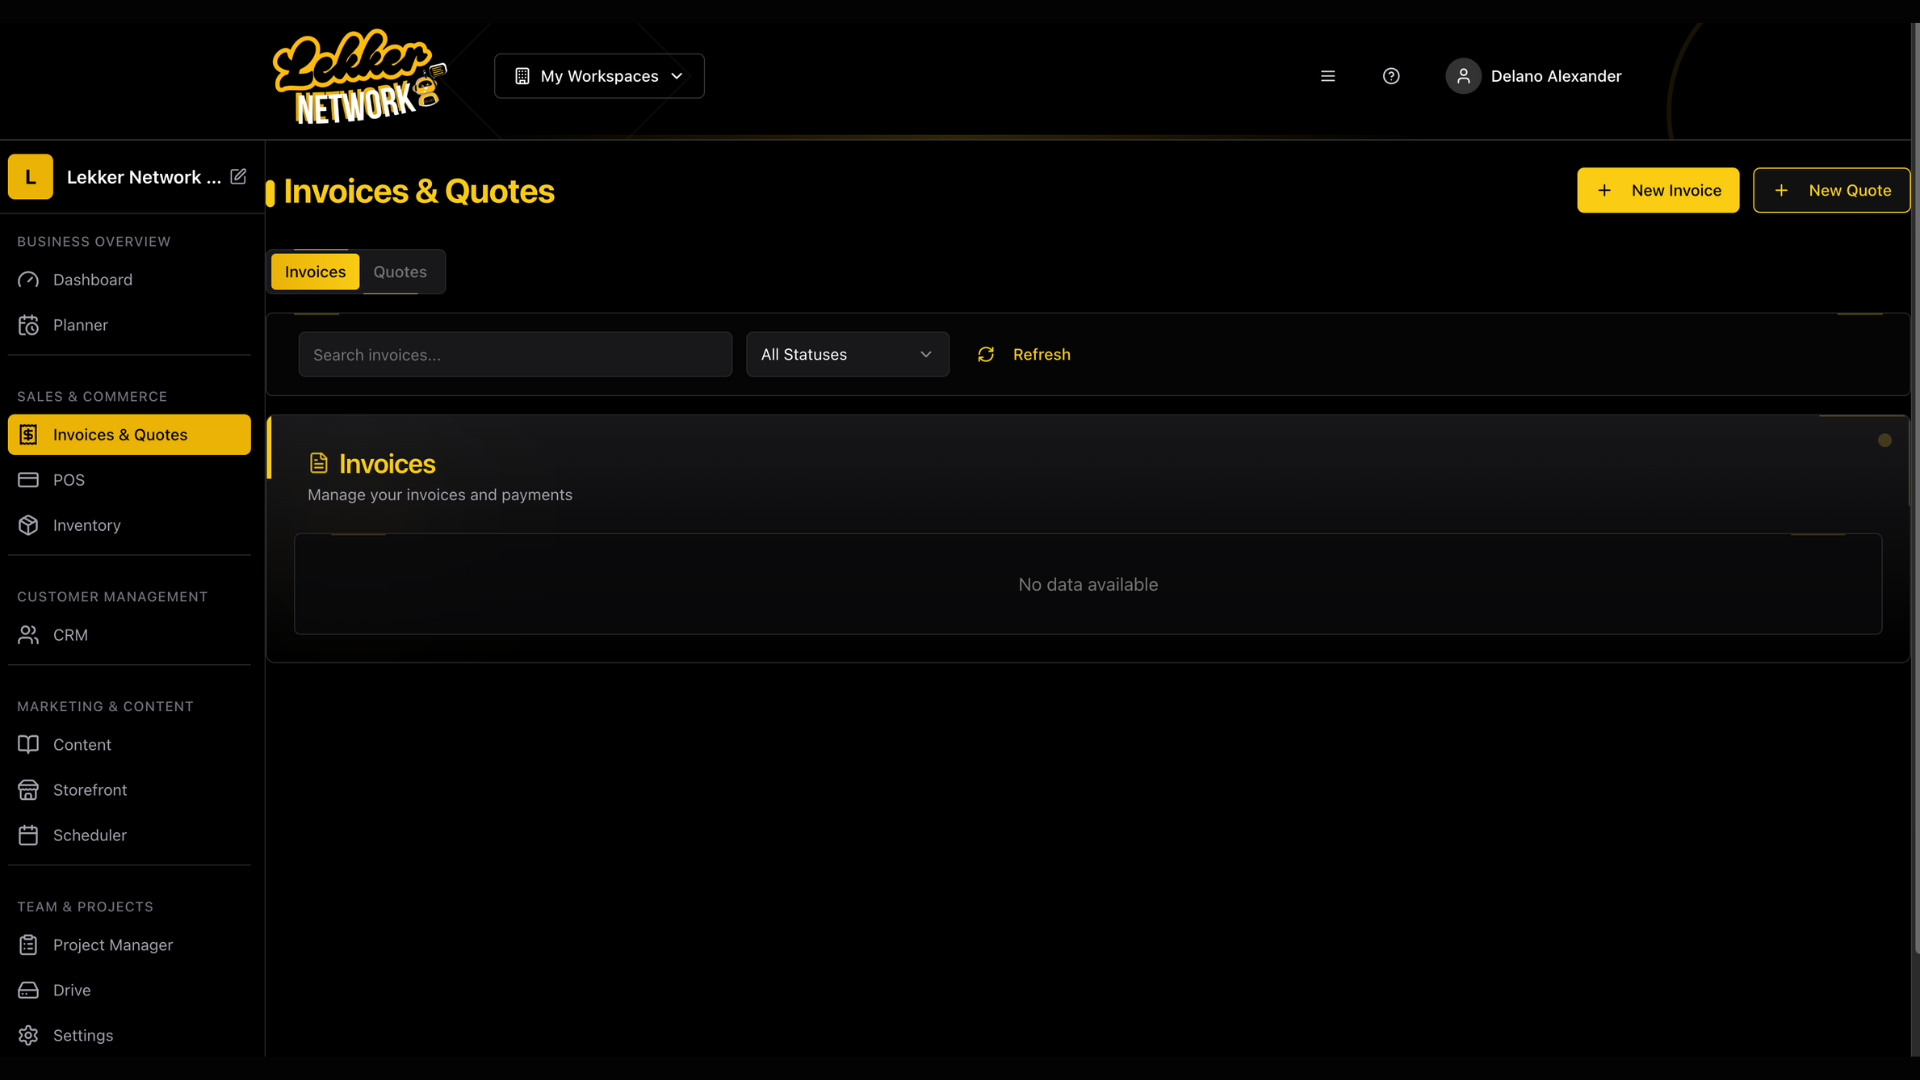Image resolution: width=1920 pixels, height=1080 pixels.
Task: Select the Invoices tab
Action: 315,272
